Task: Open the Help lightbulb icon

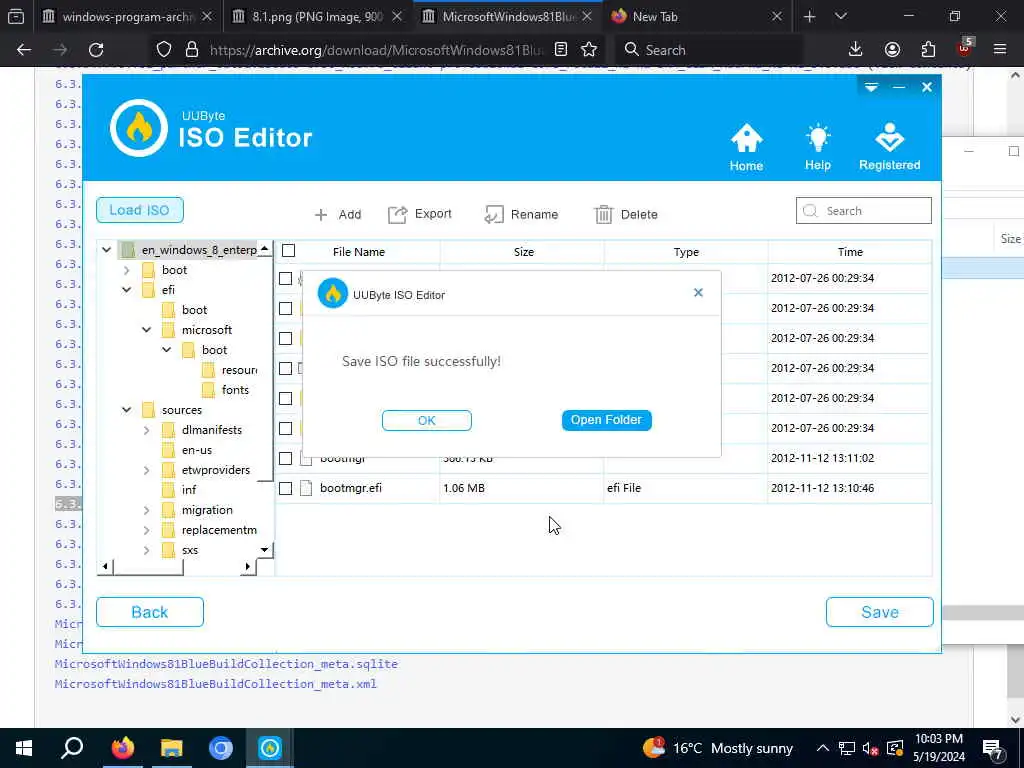Action: coord(818,138)
